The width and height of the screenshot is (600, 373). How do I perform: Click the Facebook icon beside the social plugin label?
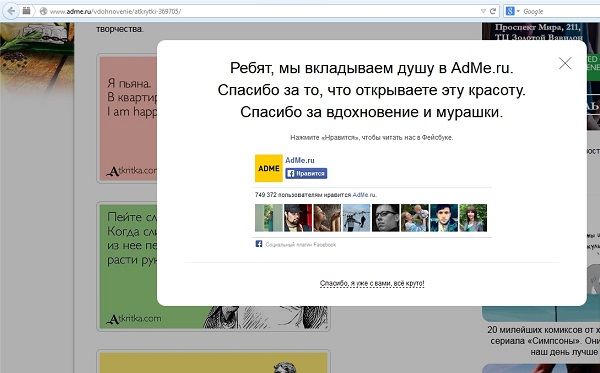pos(259,244)
